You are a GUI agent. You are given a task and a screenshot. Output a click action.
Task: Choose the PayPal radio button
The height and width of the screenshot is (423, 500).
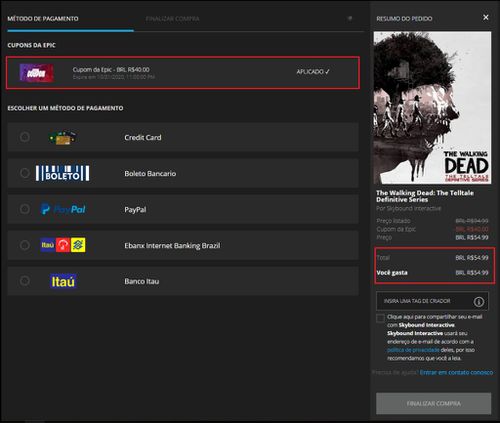tap(25, 209)
